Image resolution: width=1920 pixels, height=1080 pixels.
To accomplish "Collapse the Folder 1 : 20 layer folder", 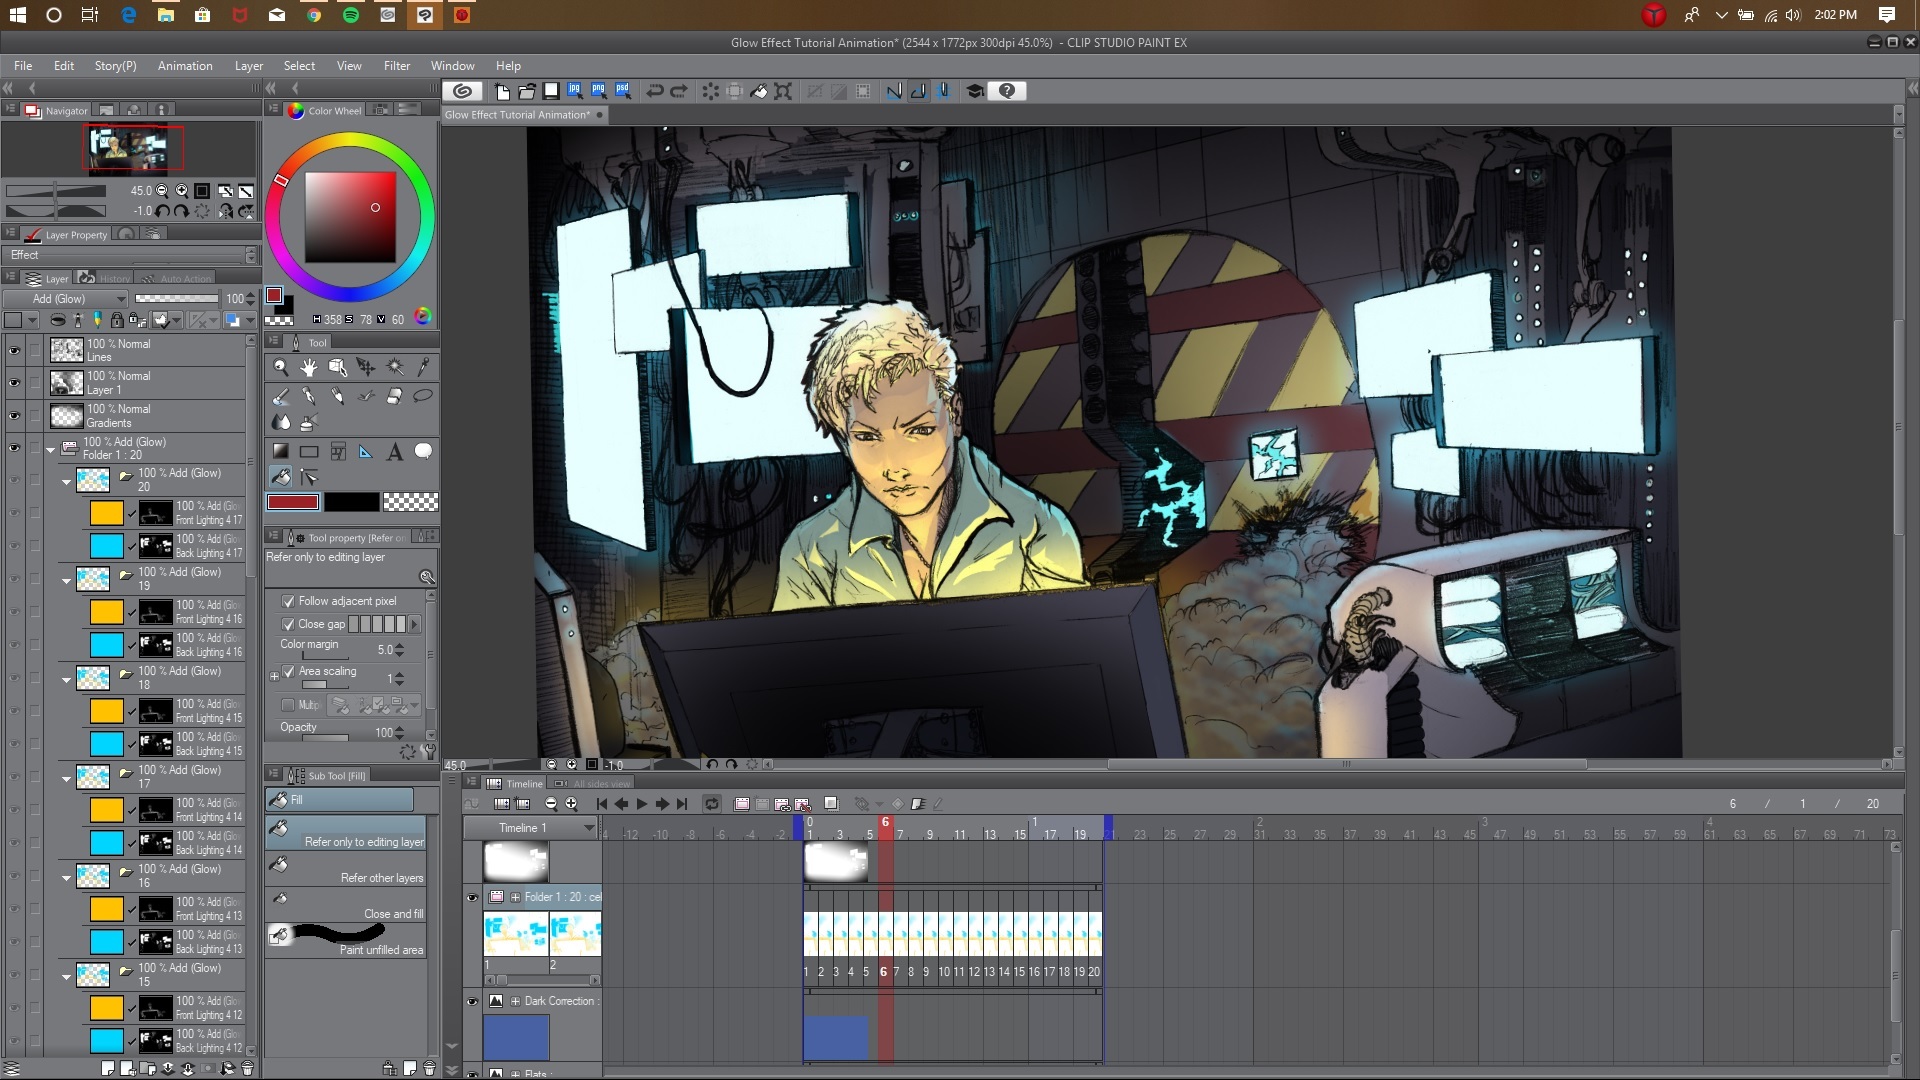I will click(x=51, y=449).
